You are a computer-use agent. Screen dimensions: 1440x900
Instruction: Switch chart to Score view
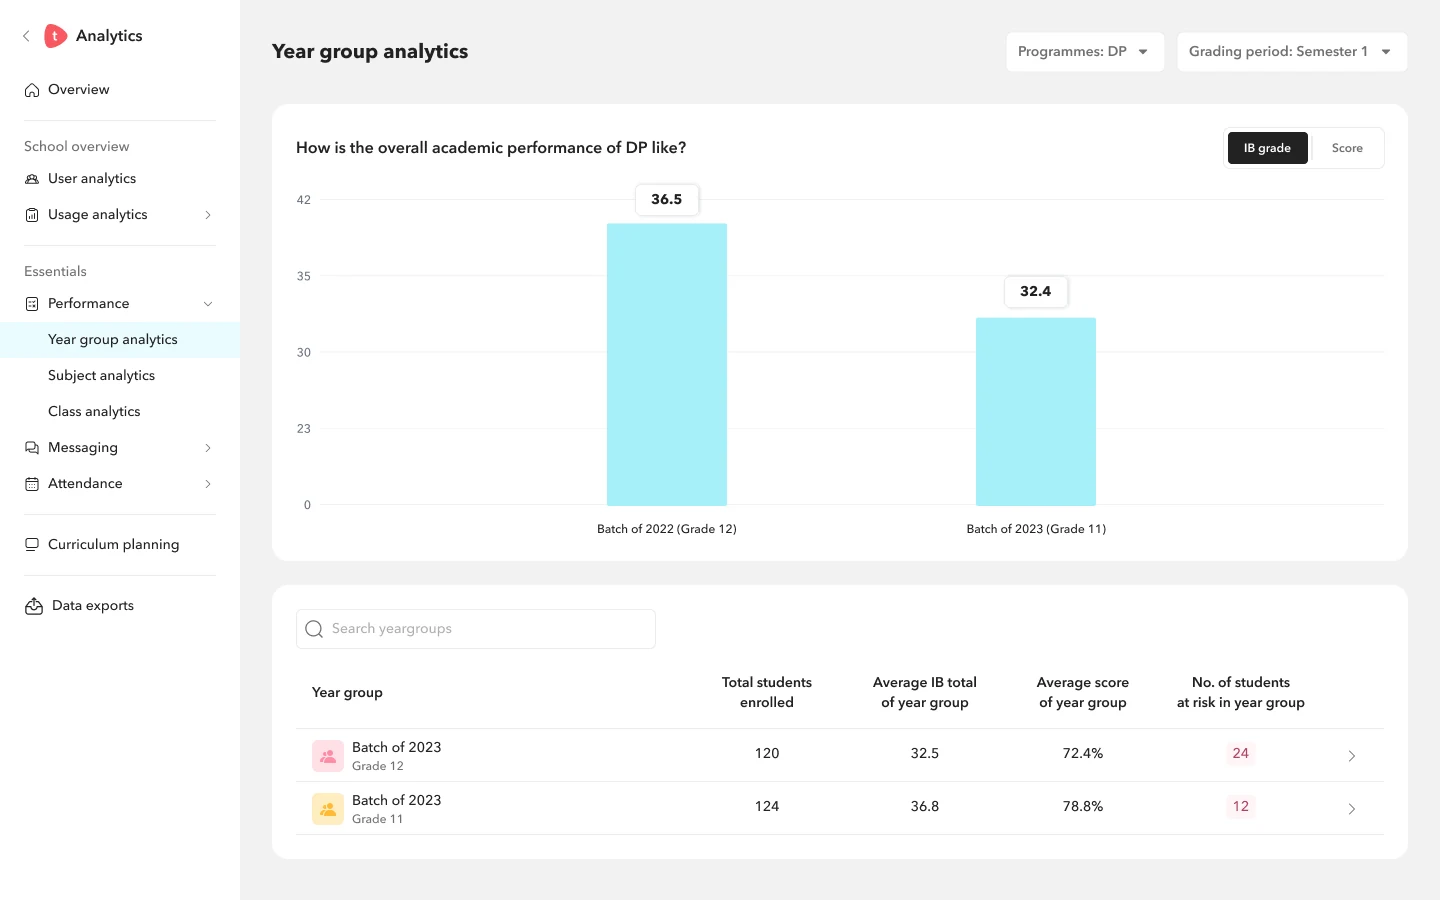[x=1347, y=148]
